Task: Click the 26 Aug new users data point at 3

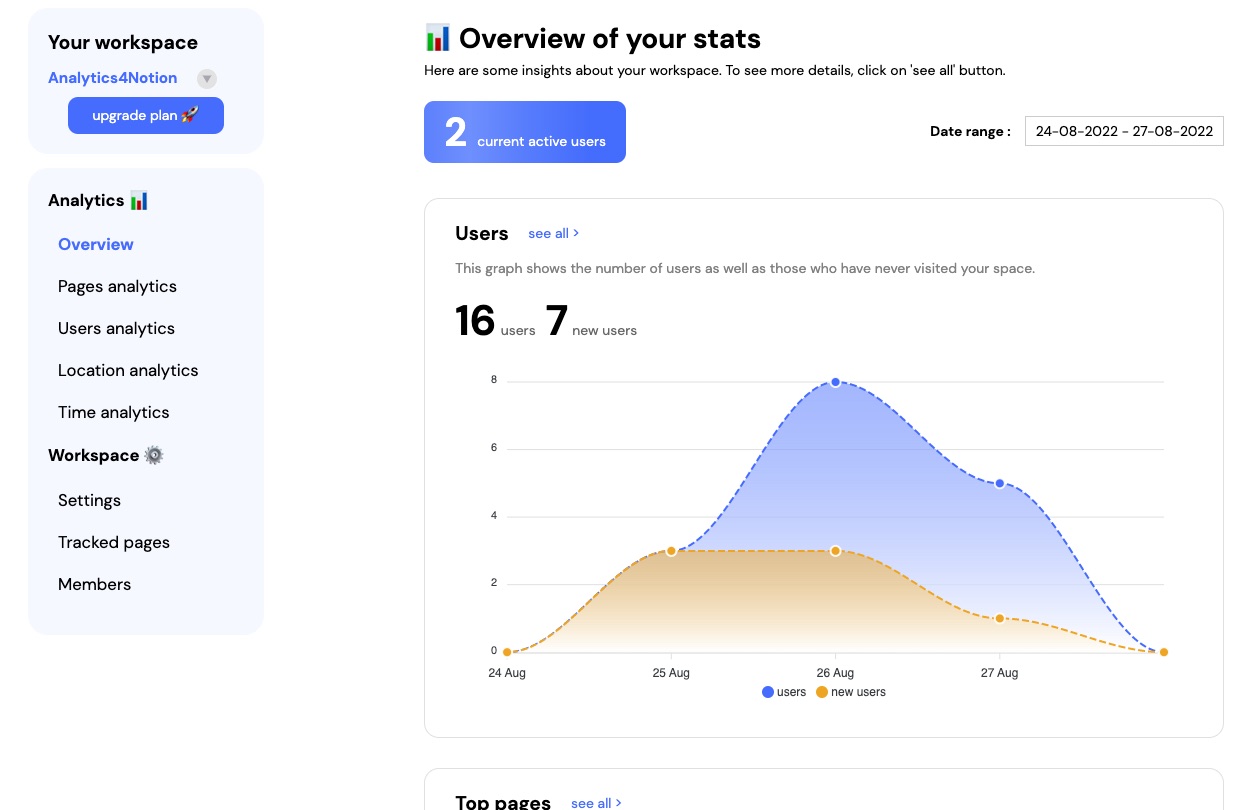Action: 835,551
